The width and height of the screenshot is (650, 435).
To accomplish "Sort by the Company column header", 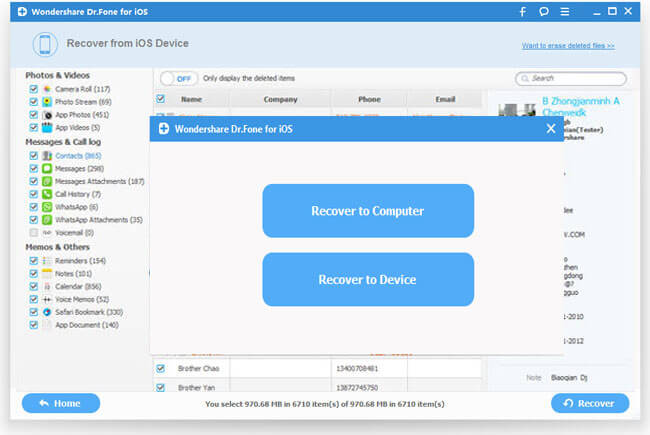I will coord(280,100).
